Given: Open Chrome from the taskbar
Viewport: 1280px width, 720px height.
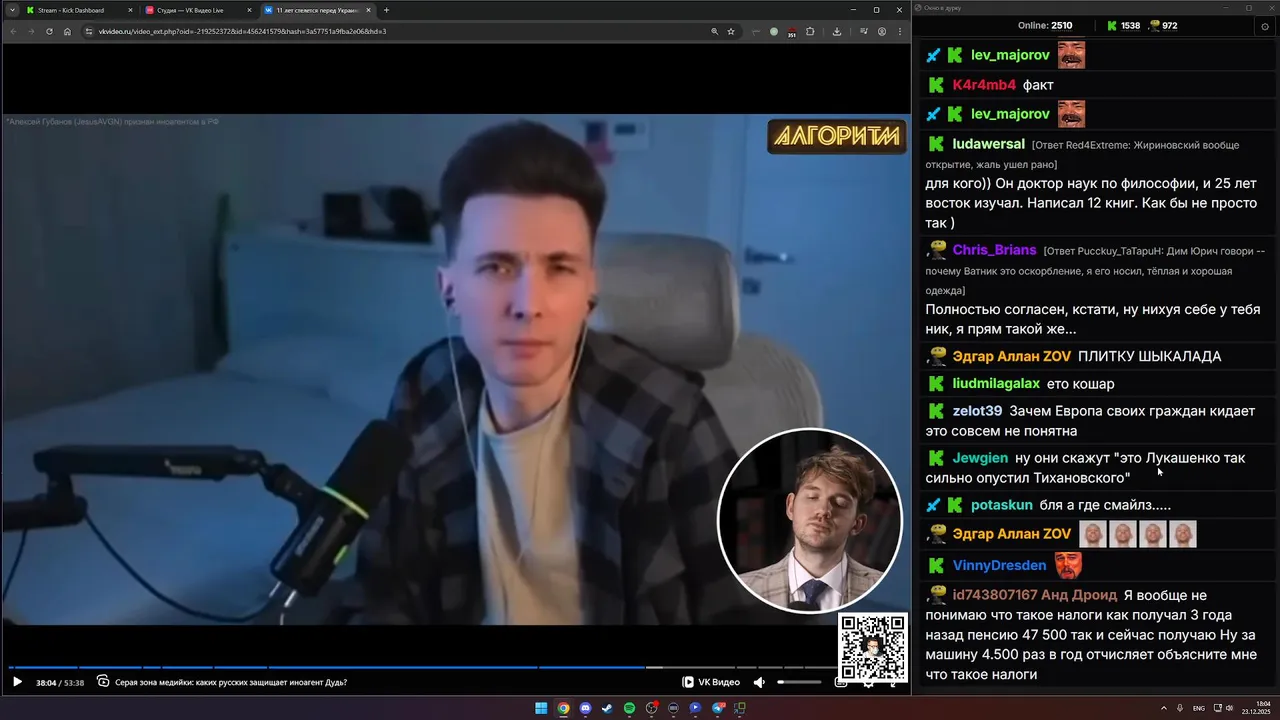Looking at the screenshot, I should tap(563, 708).
